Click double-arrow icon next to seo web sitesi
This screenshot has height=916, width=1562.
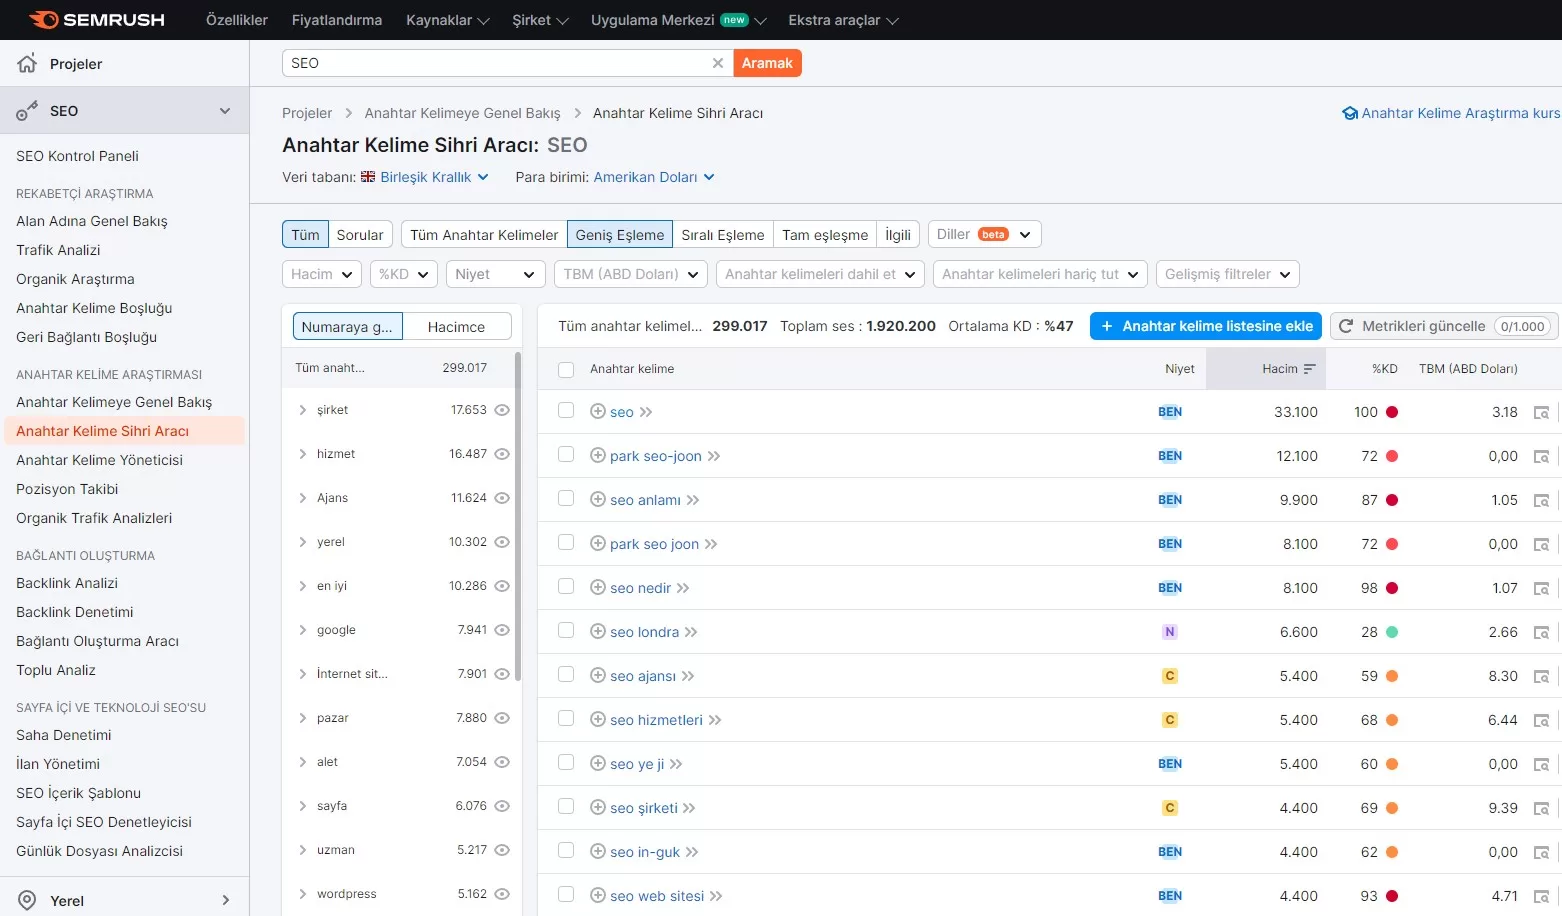coord(716,896)
